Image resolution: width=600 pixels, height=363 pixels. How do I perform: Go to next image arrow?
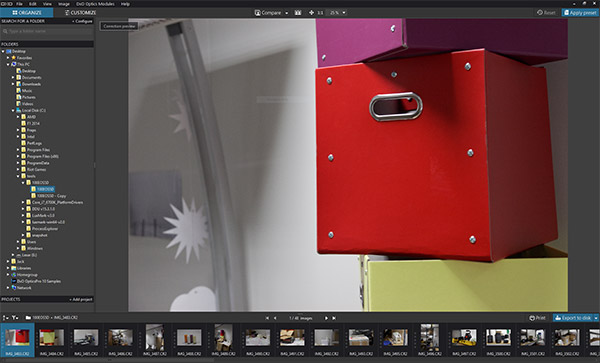(x=326, y=318)
